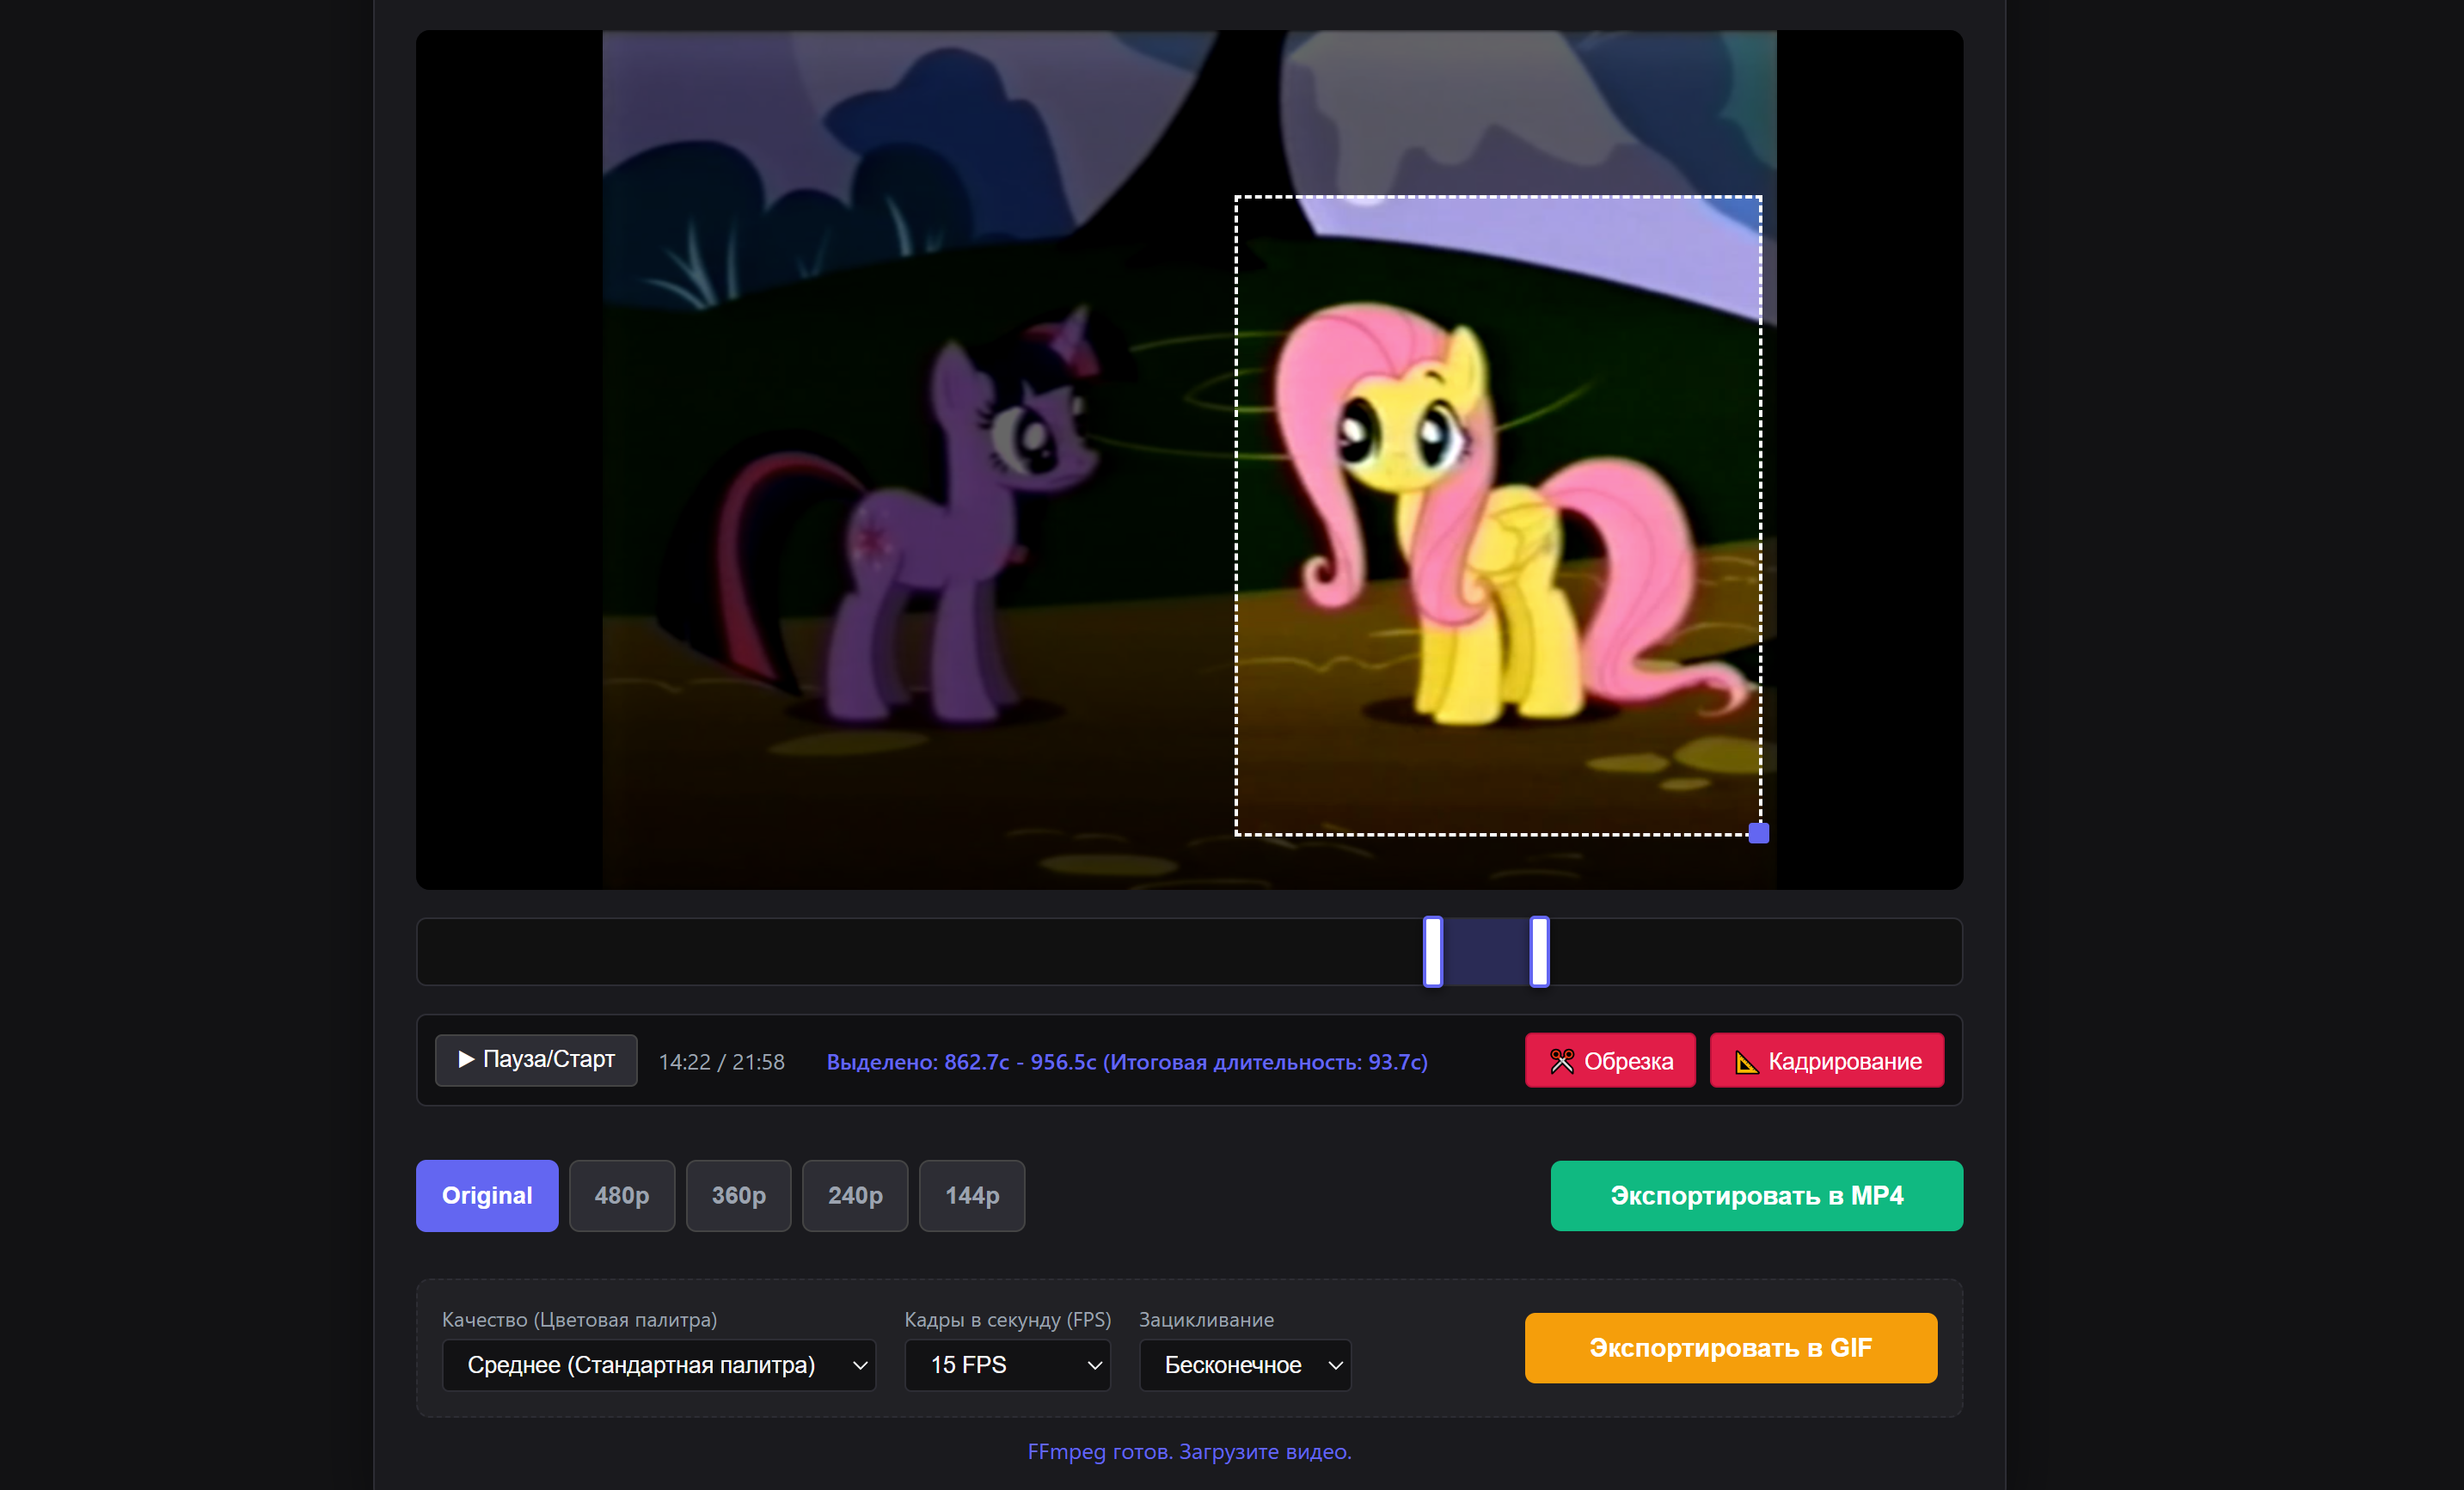Click Экспортировать в GIF button
This screenshot has width=2464, height=1490.
(x=1731, y=1348)
